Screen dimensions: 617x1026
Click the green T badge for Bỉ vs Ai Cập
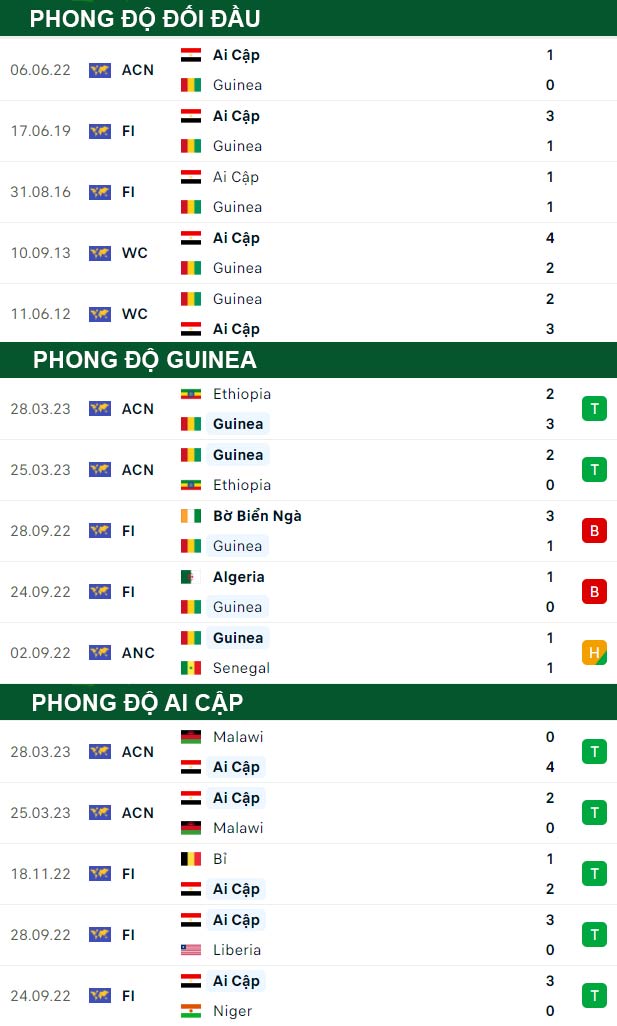click(x=594, y=874)
